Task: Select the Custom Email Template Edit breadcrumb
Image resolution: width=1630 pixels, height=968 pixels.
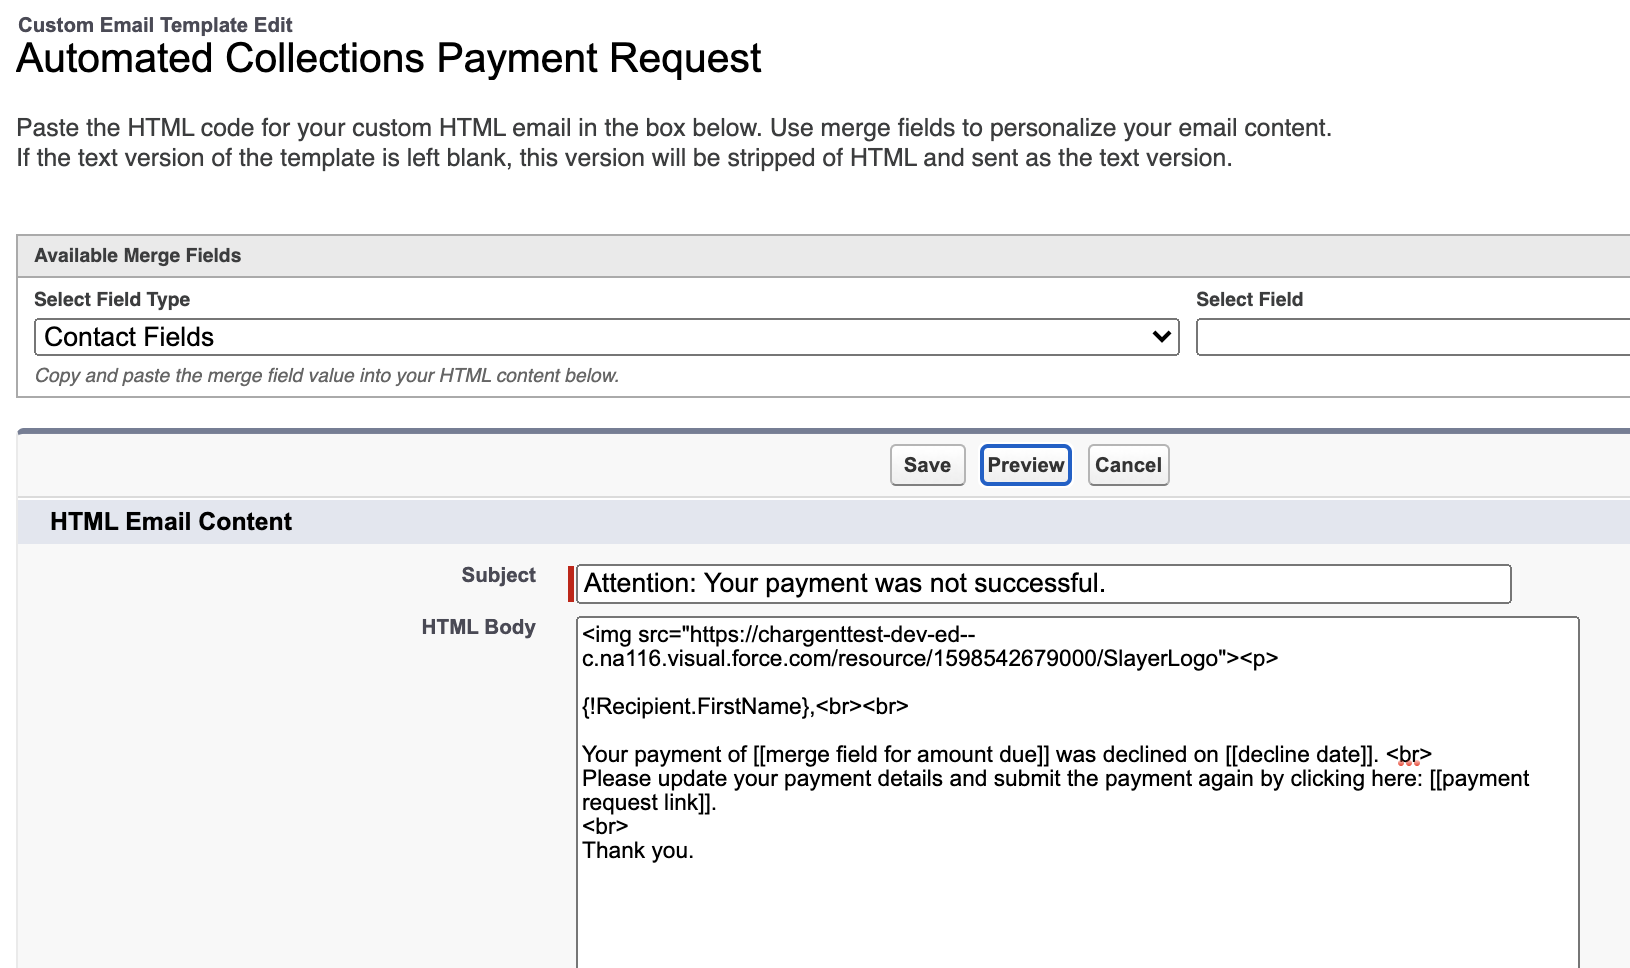Action: point(154,25)
